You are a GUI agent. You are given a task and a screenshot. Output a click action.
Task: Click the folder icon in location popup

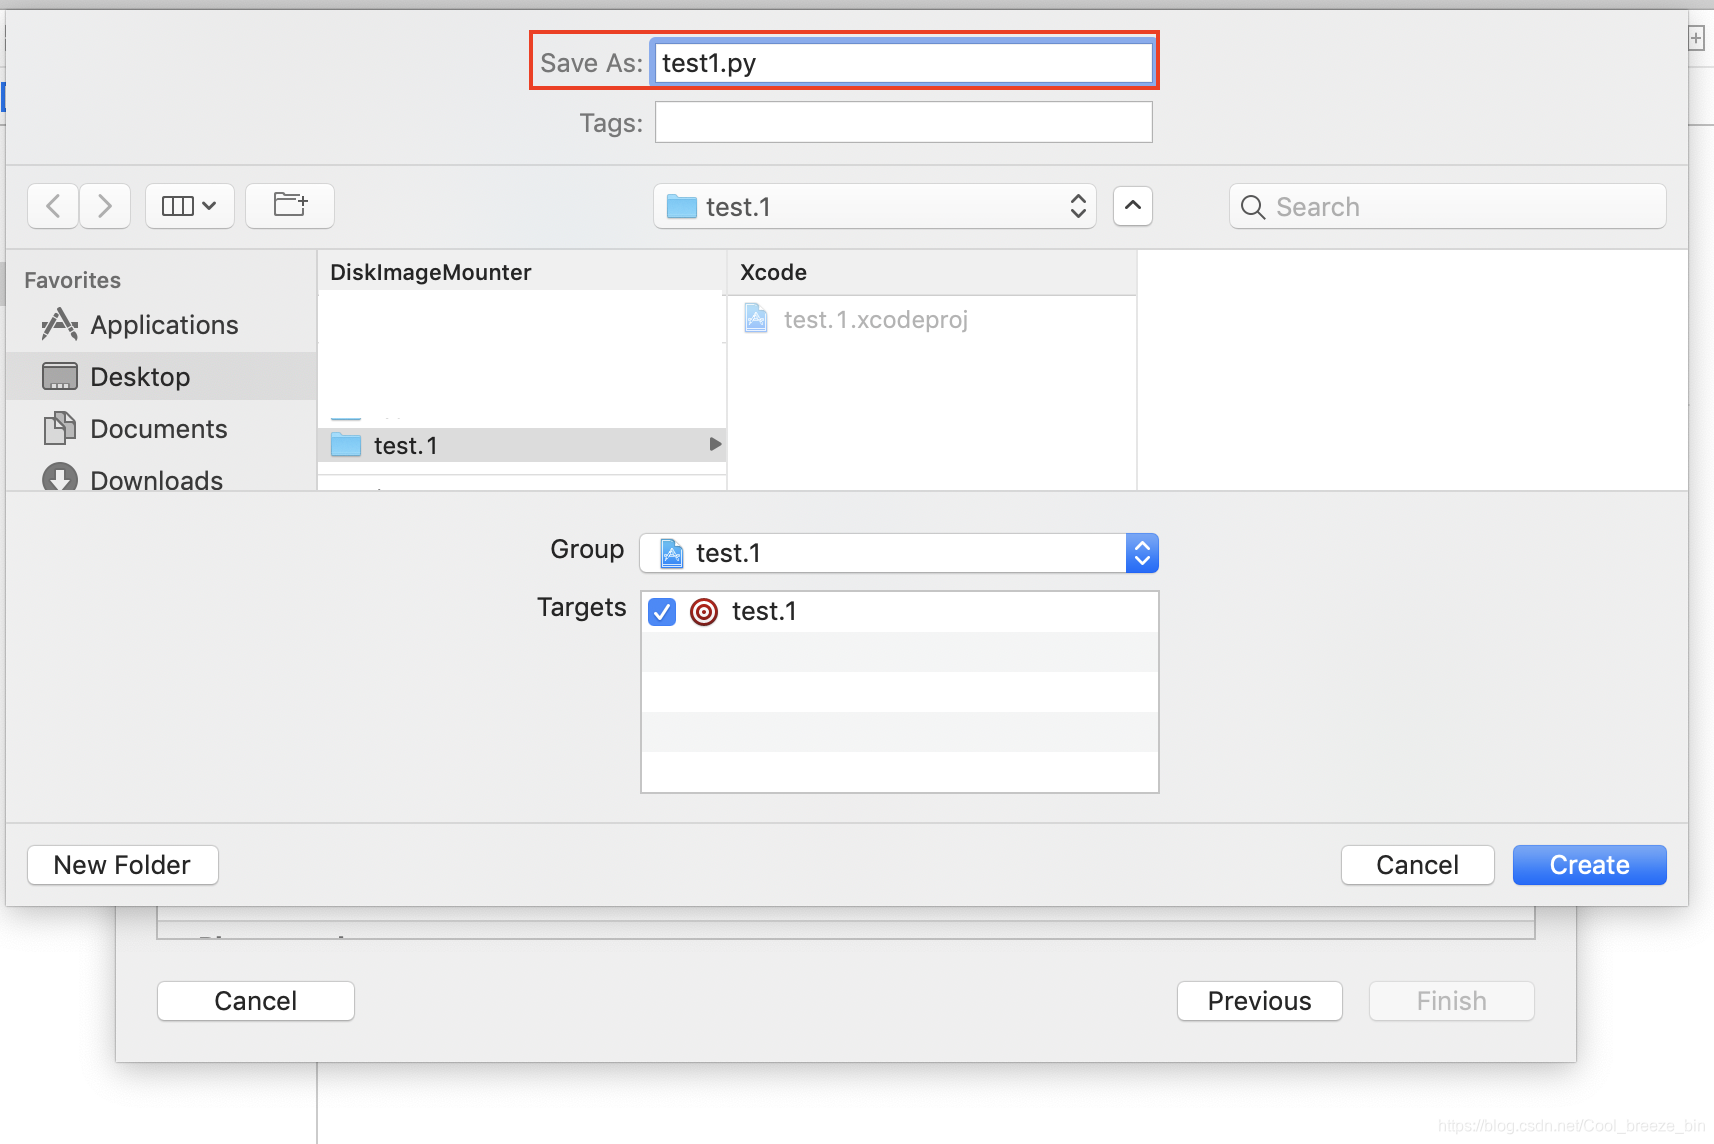681,206
